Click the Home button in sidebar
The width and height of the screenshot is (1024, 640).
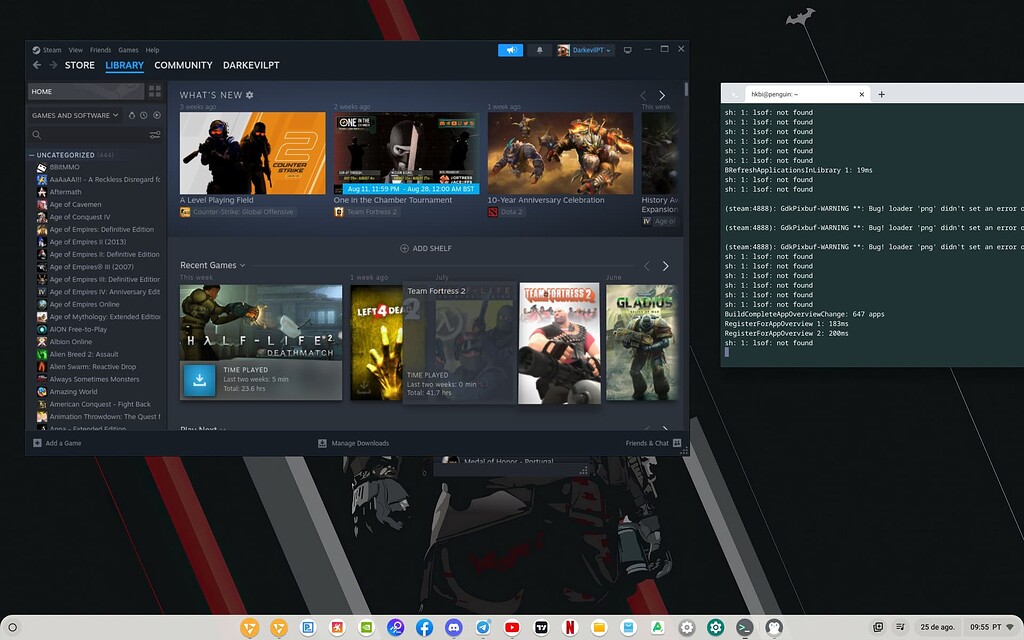(86, 91)
